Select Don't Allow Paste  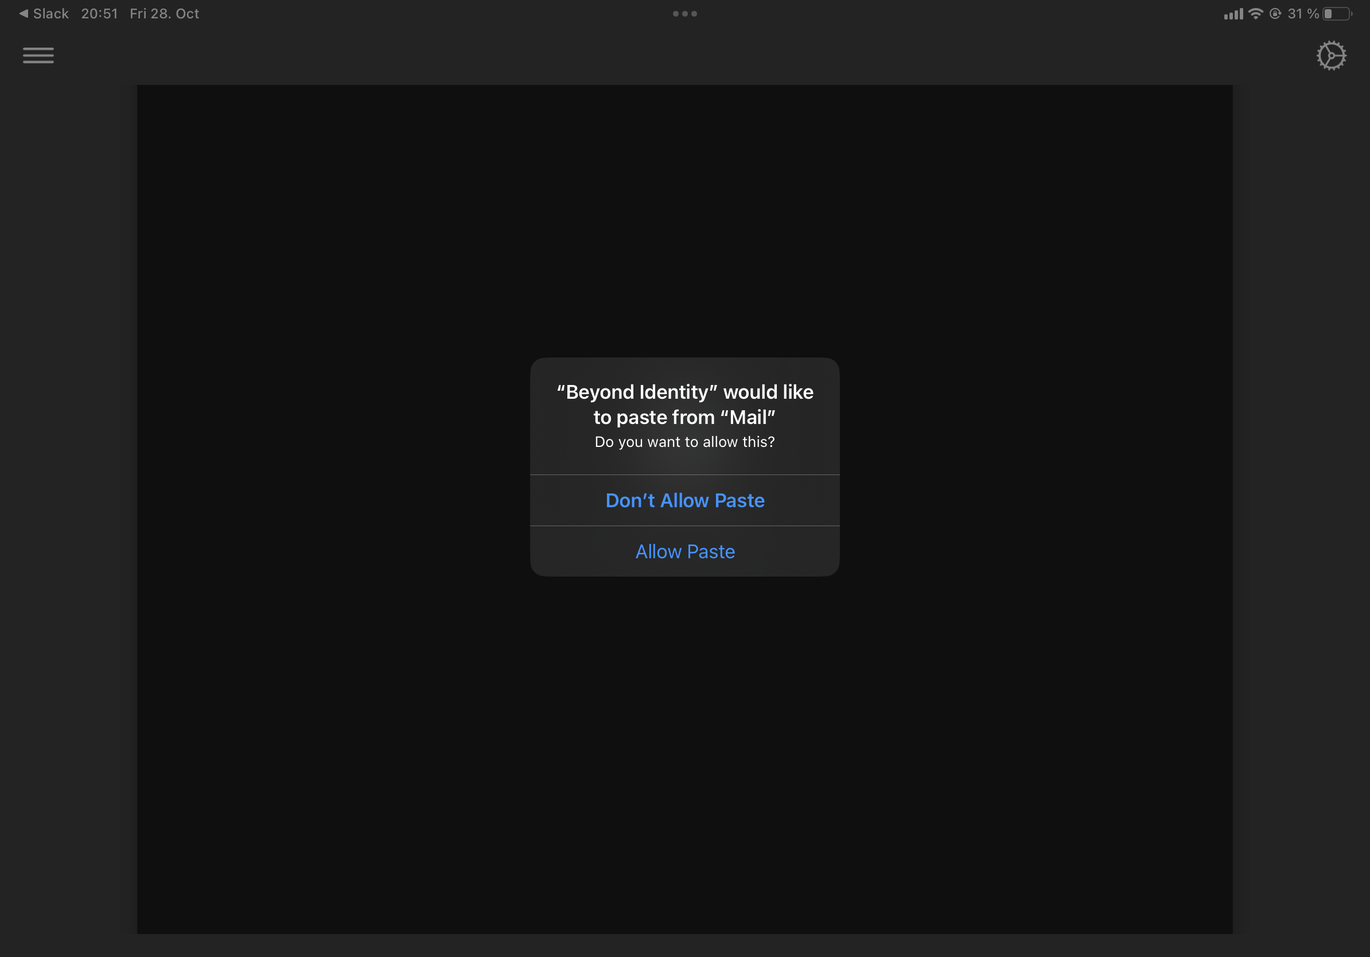[x=685, y=500]
